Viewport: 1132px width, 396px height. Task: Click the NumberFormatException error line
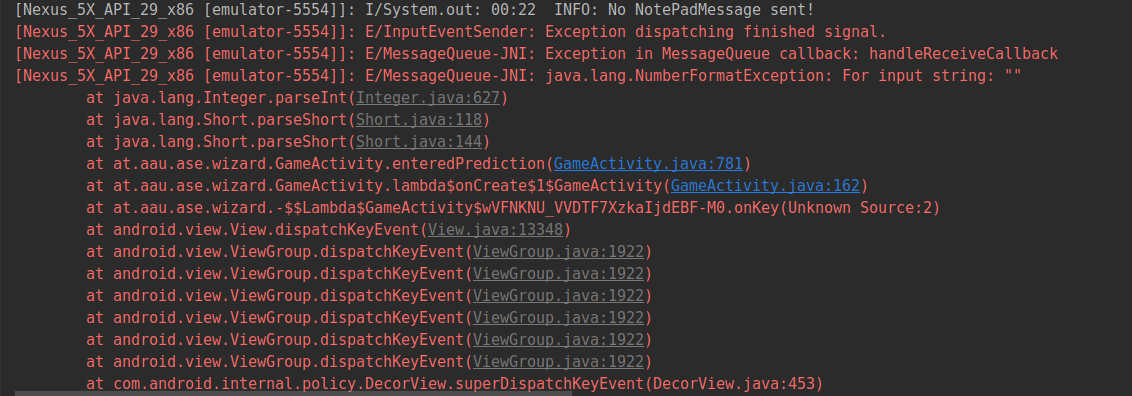point(517,76)
